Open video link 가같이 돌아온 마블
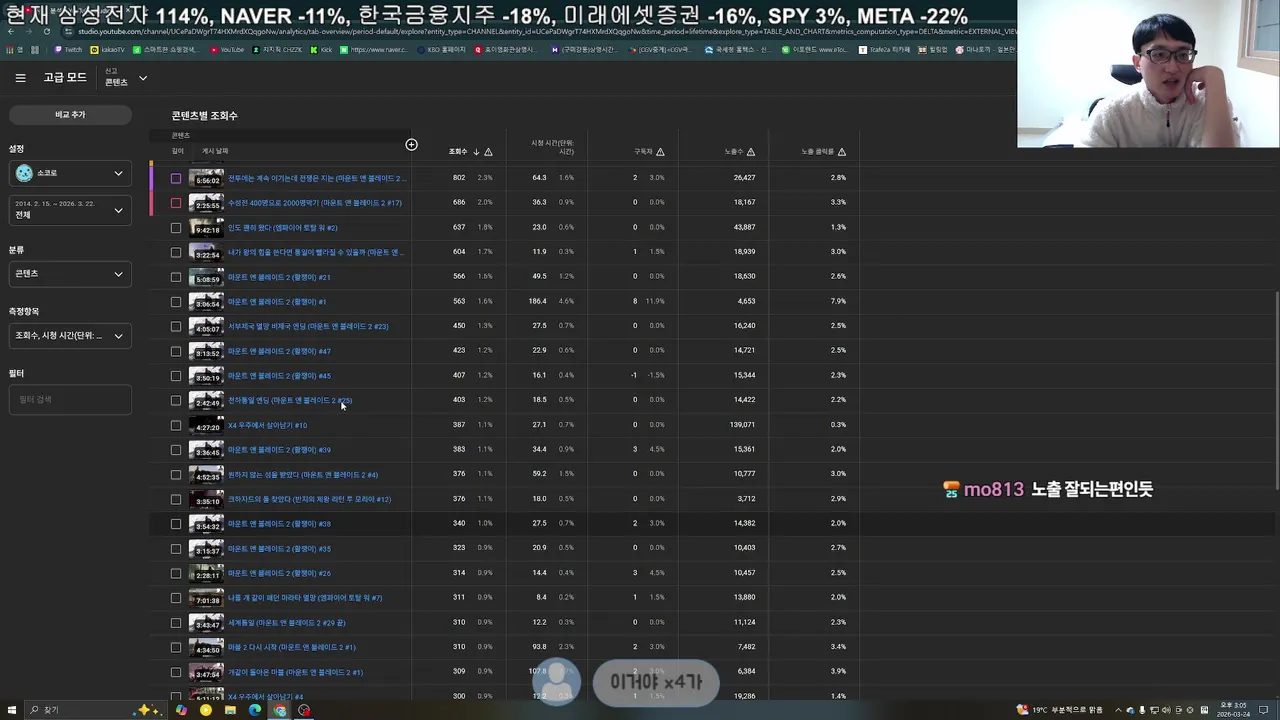Screen dimensions: 1280x720 [x=295, y=672]
